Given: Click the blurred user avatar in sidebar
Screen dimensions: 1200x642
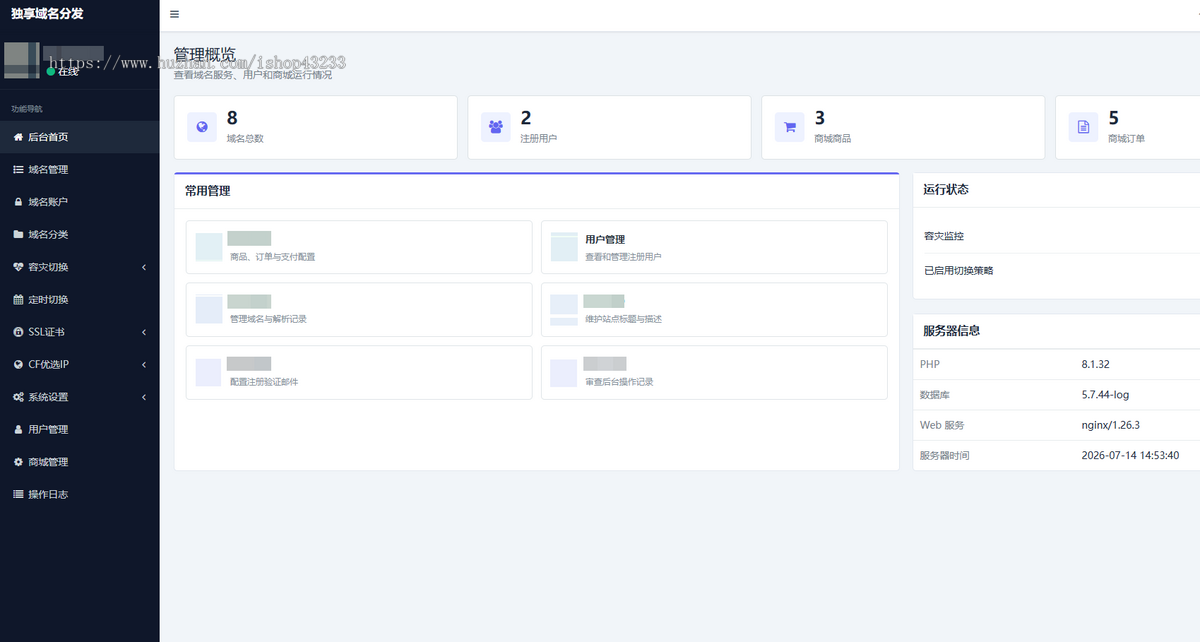Looking at the screenshot, I should click(22, 60).
